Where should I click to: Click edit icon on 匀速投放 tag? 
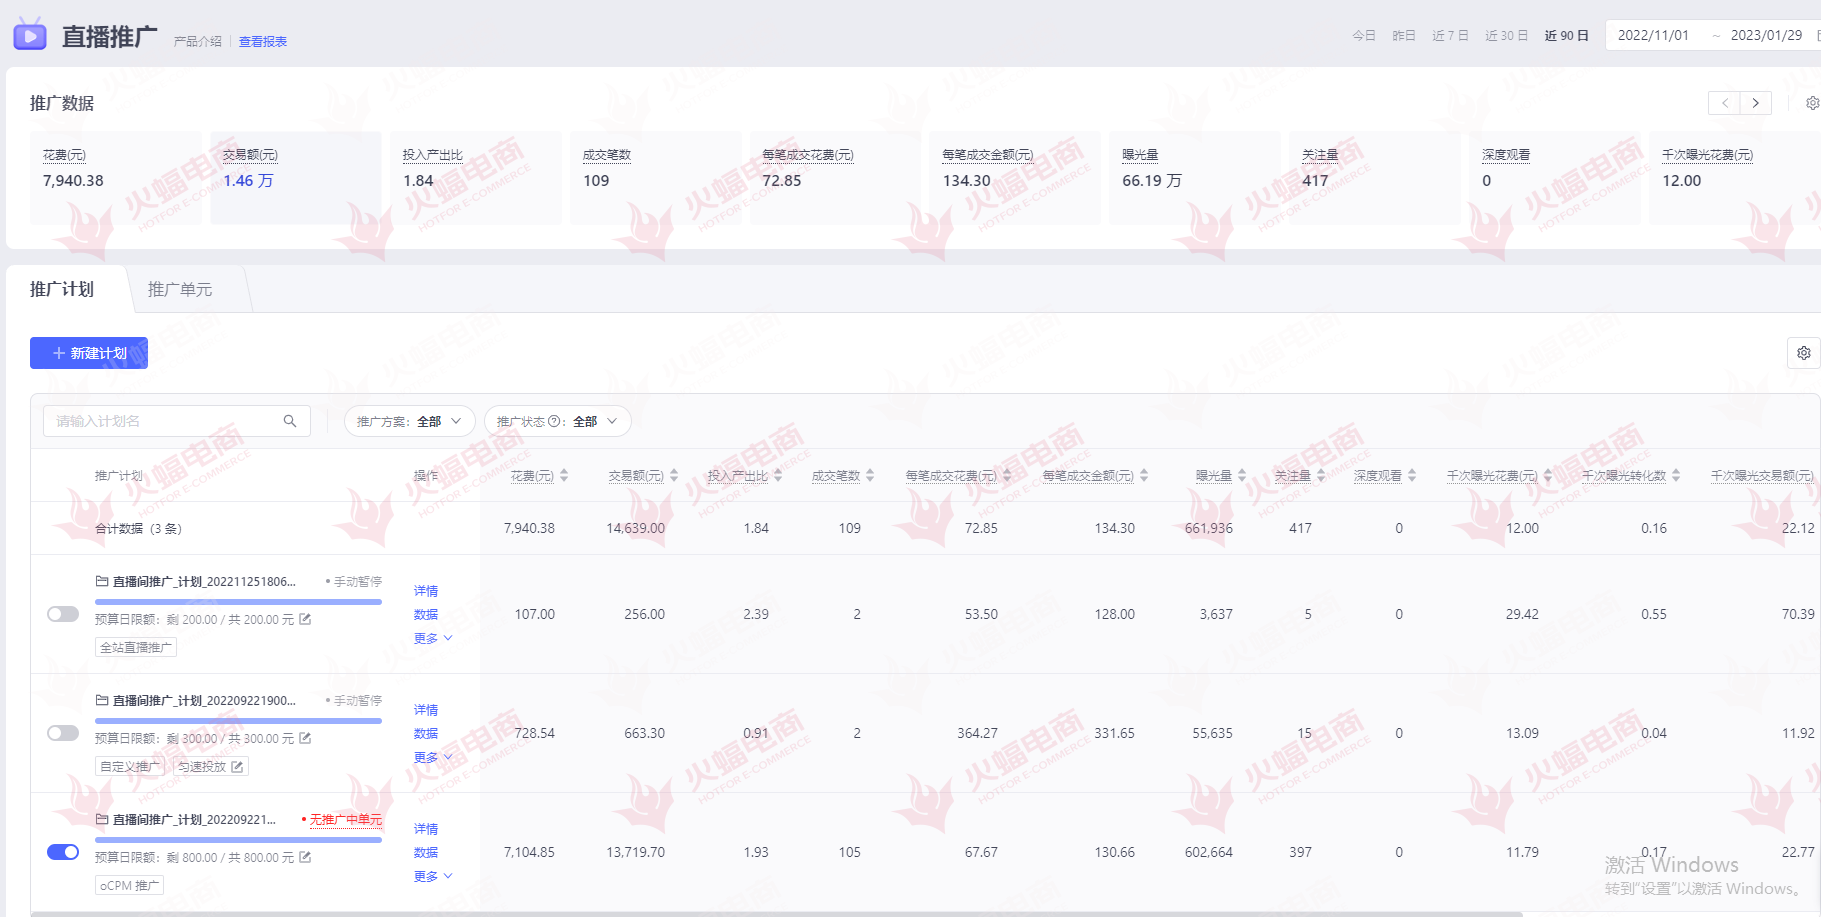tap(237, 767)
